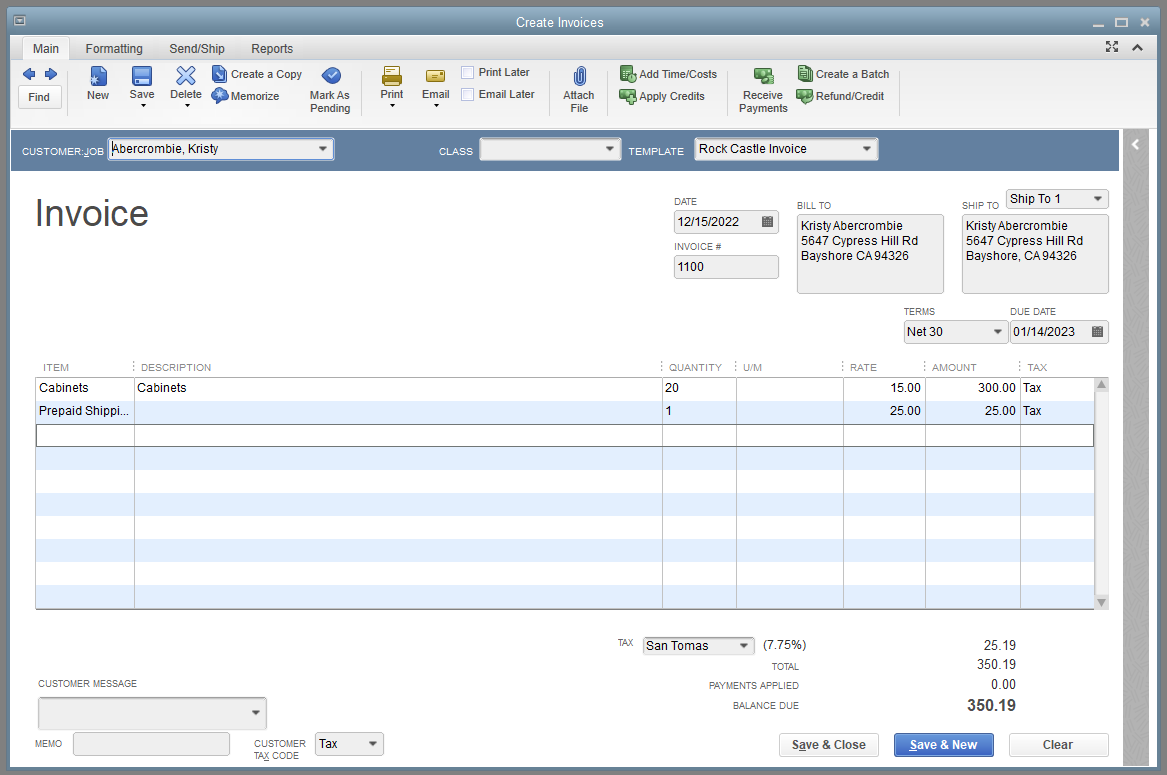Click the DATE calendar picker
The height and width of the screenshot is (775, 1167).
(x=768, y=221)
